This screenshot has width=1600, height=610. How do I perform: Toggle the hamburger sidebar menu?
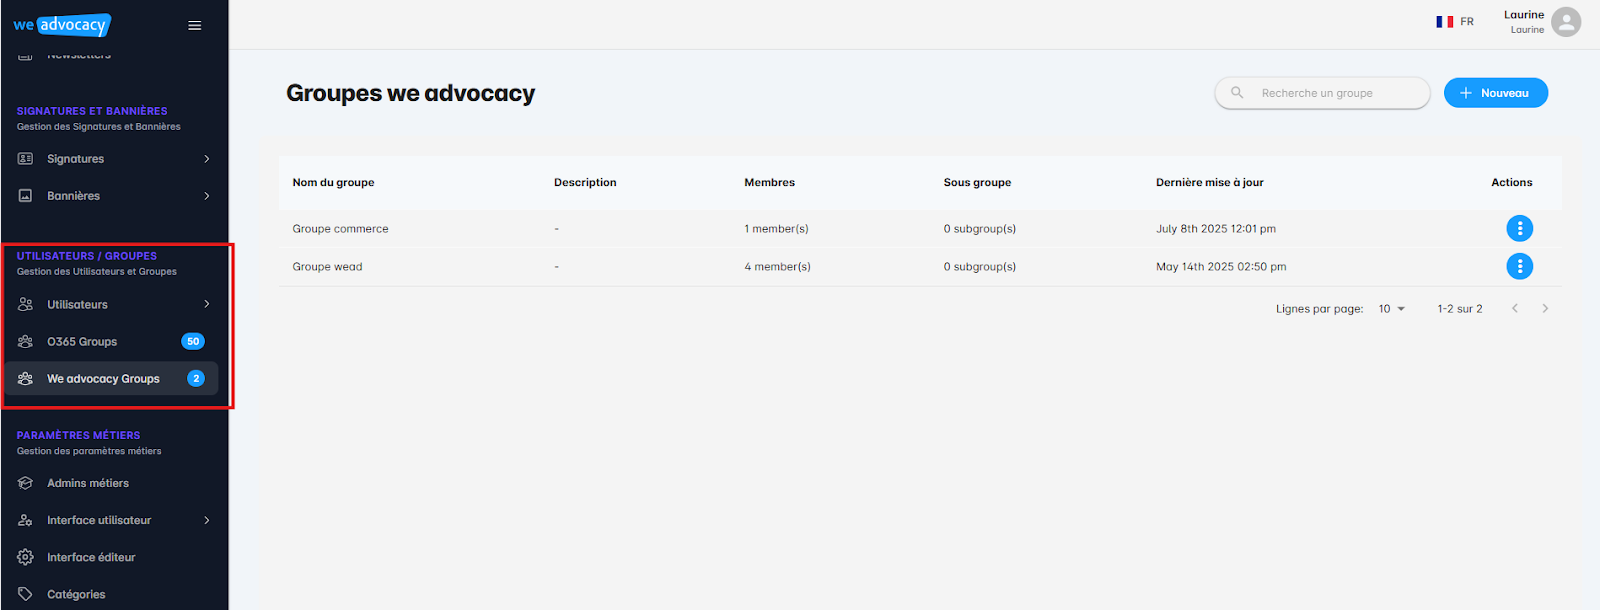(195, 26)
